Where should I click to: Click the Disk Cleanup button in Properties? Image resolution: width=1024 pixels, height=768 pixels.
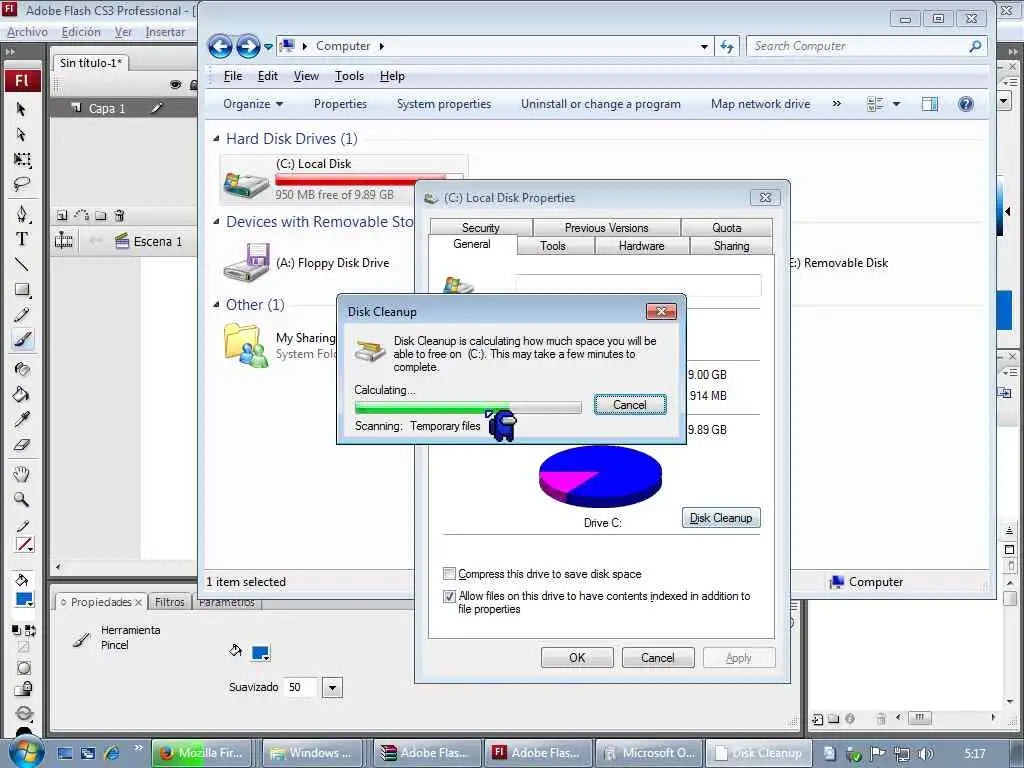click(x=721, y=518)
